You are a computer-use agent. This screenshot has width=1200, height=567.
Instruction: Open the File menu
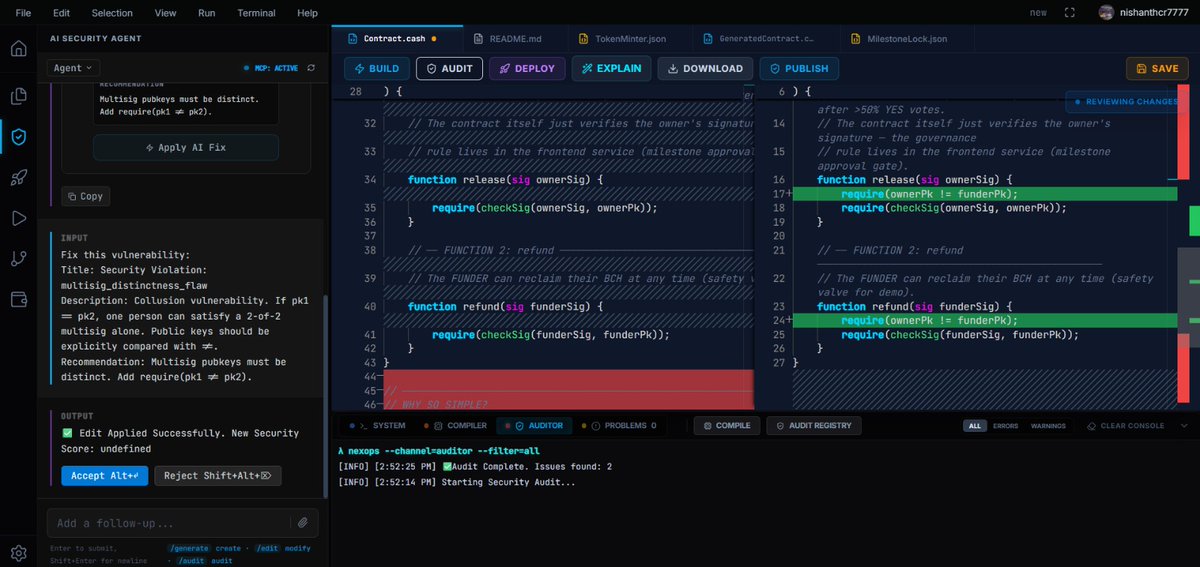coord(23,13)
